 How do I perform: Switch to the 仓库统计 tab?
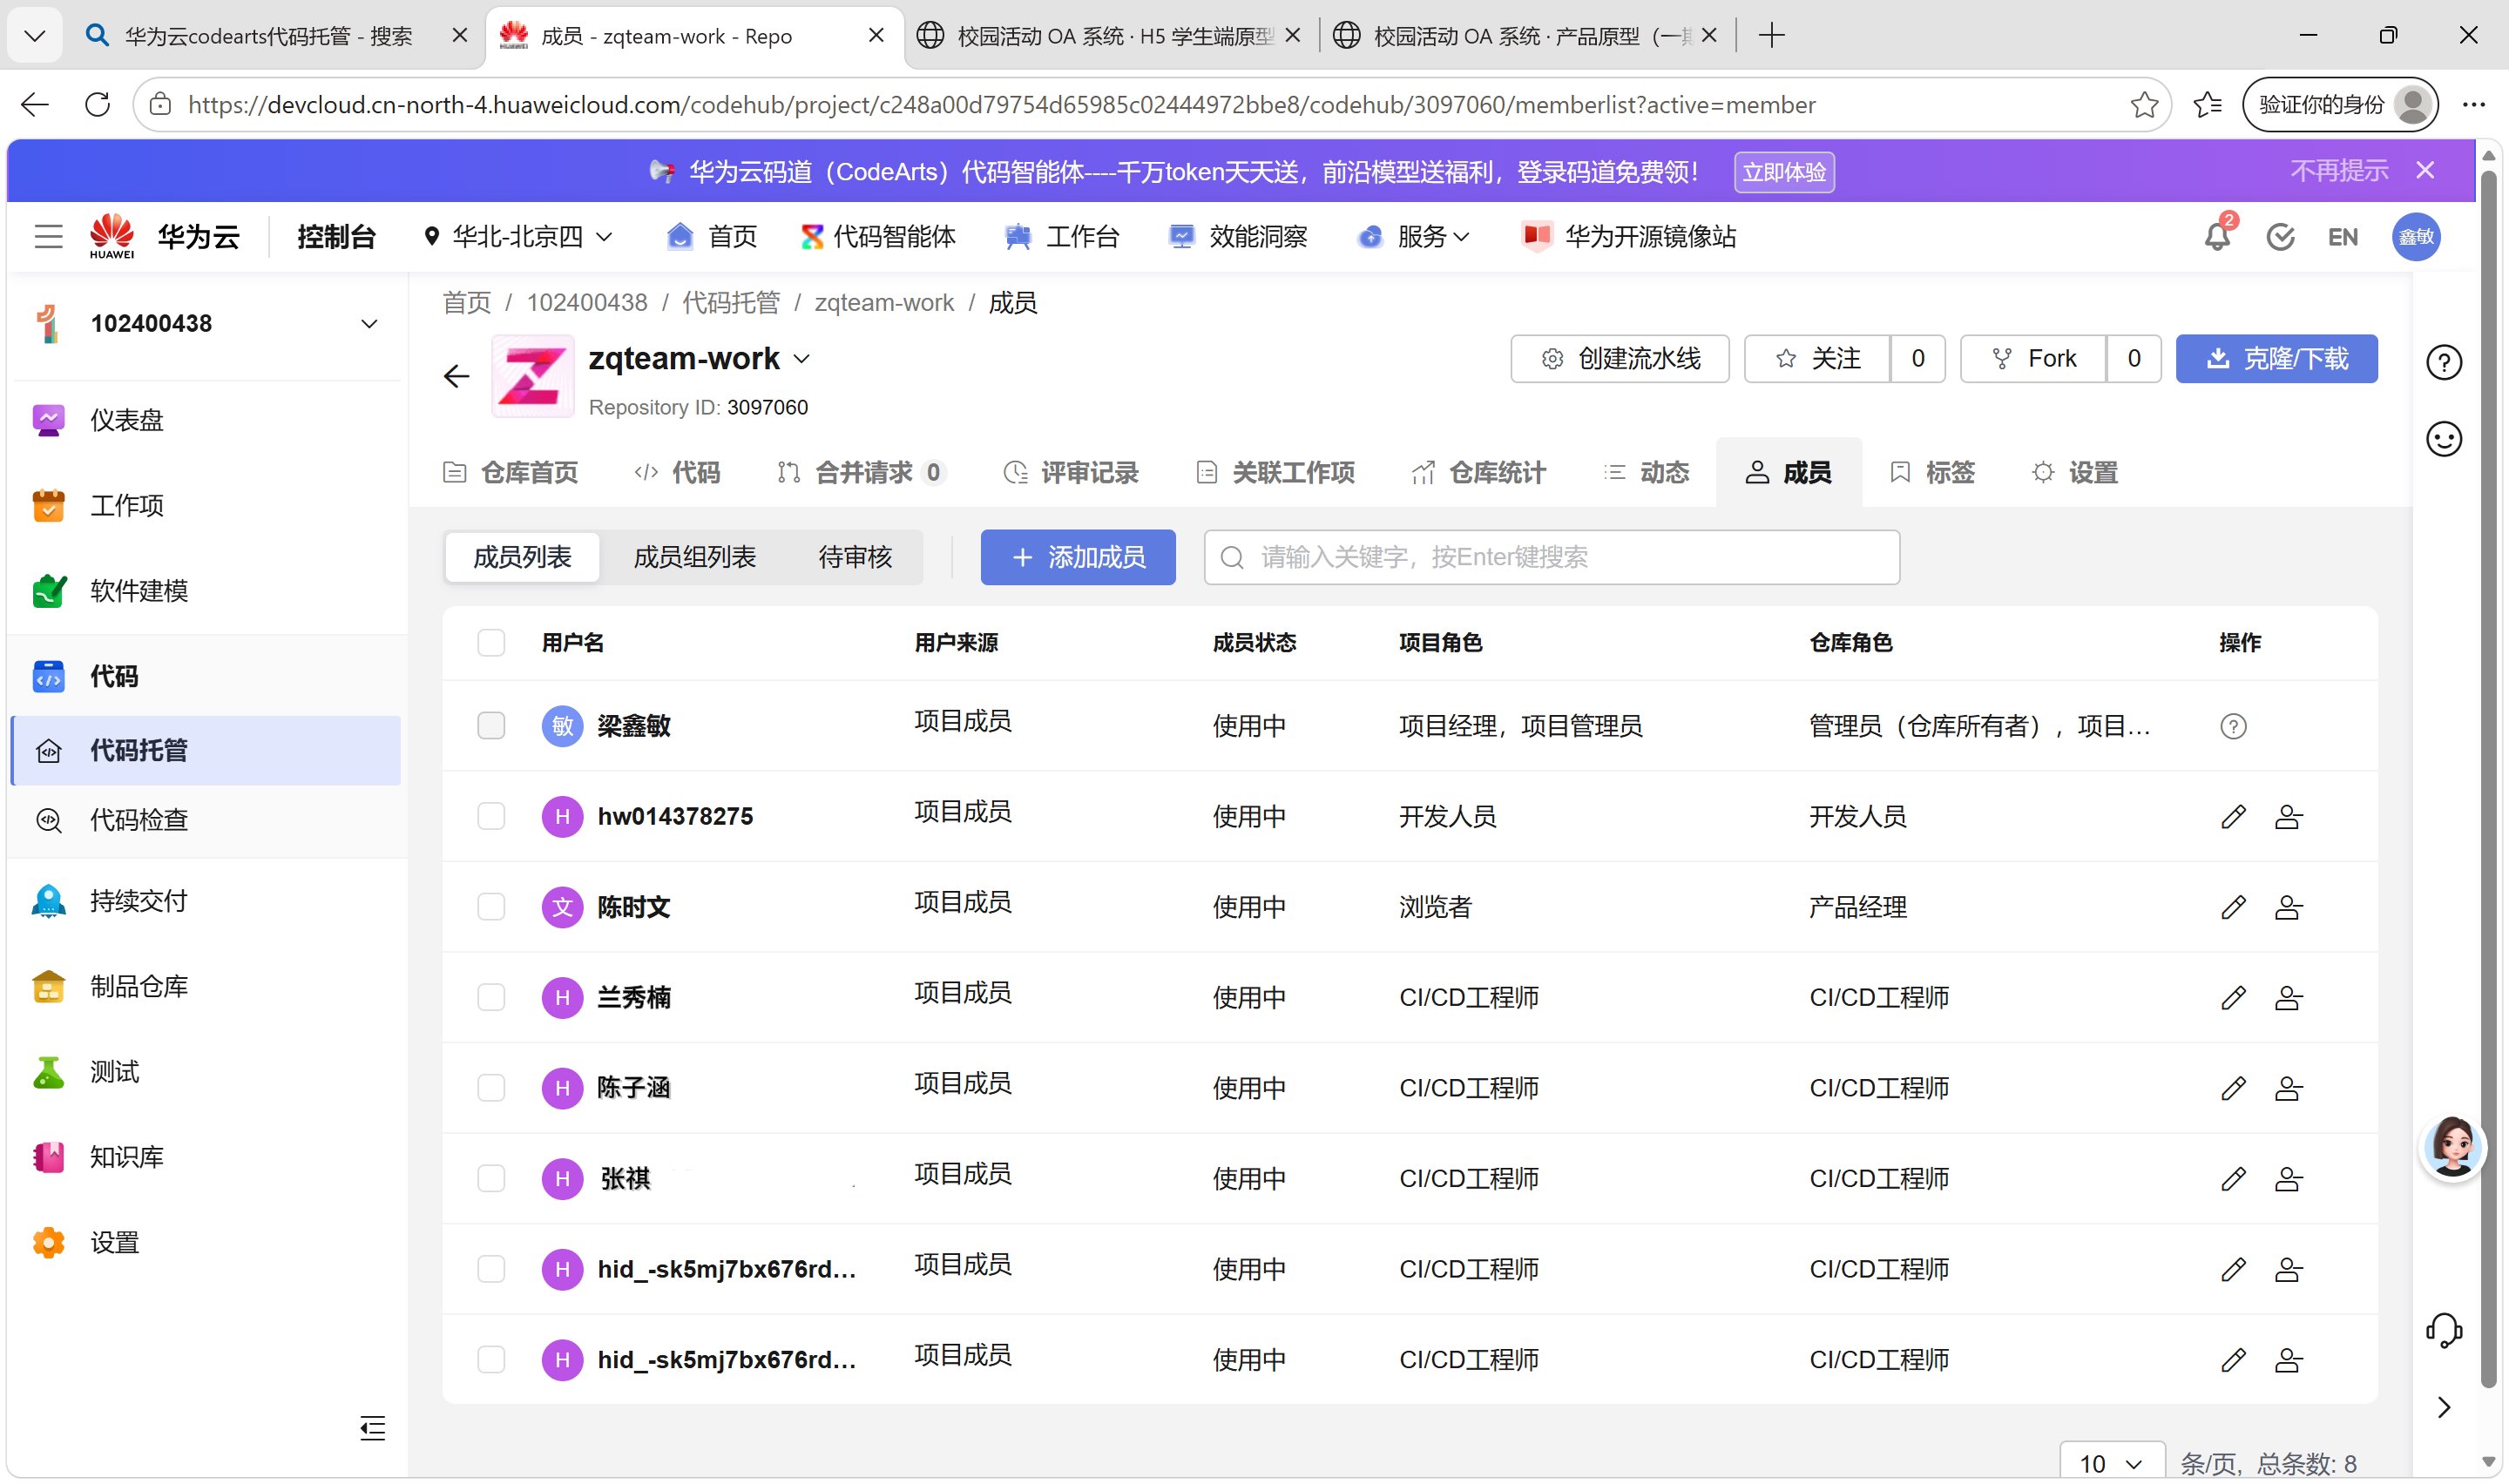(x=1479, y=473)
